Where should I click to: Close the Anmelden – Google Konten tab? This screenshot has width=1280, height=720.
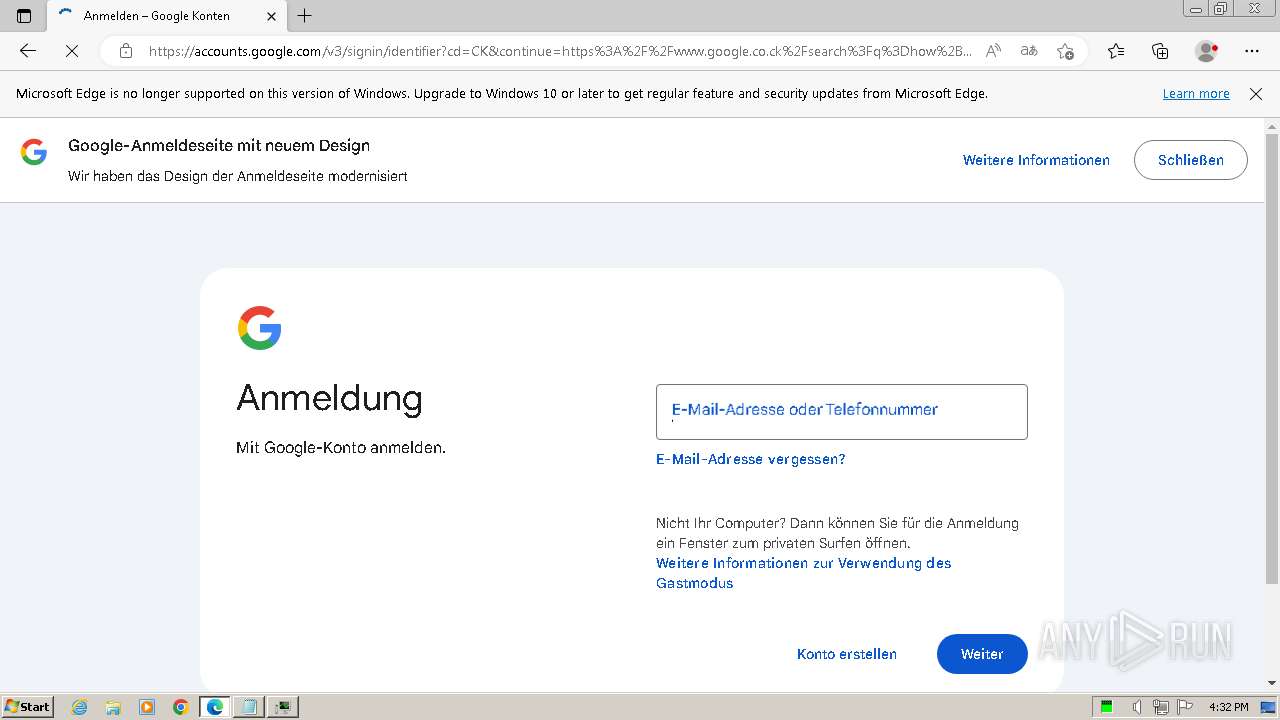[x=271, y=16]
